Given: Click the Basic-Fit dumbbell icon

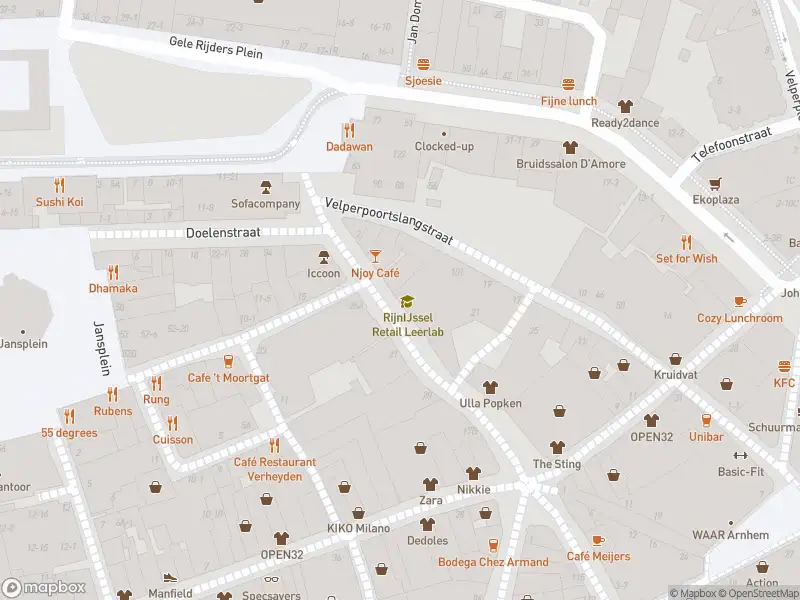Looking at the screenshot, I should pyautogui.click(x=740, y=456).
